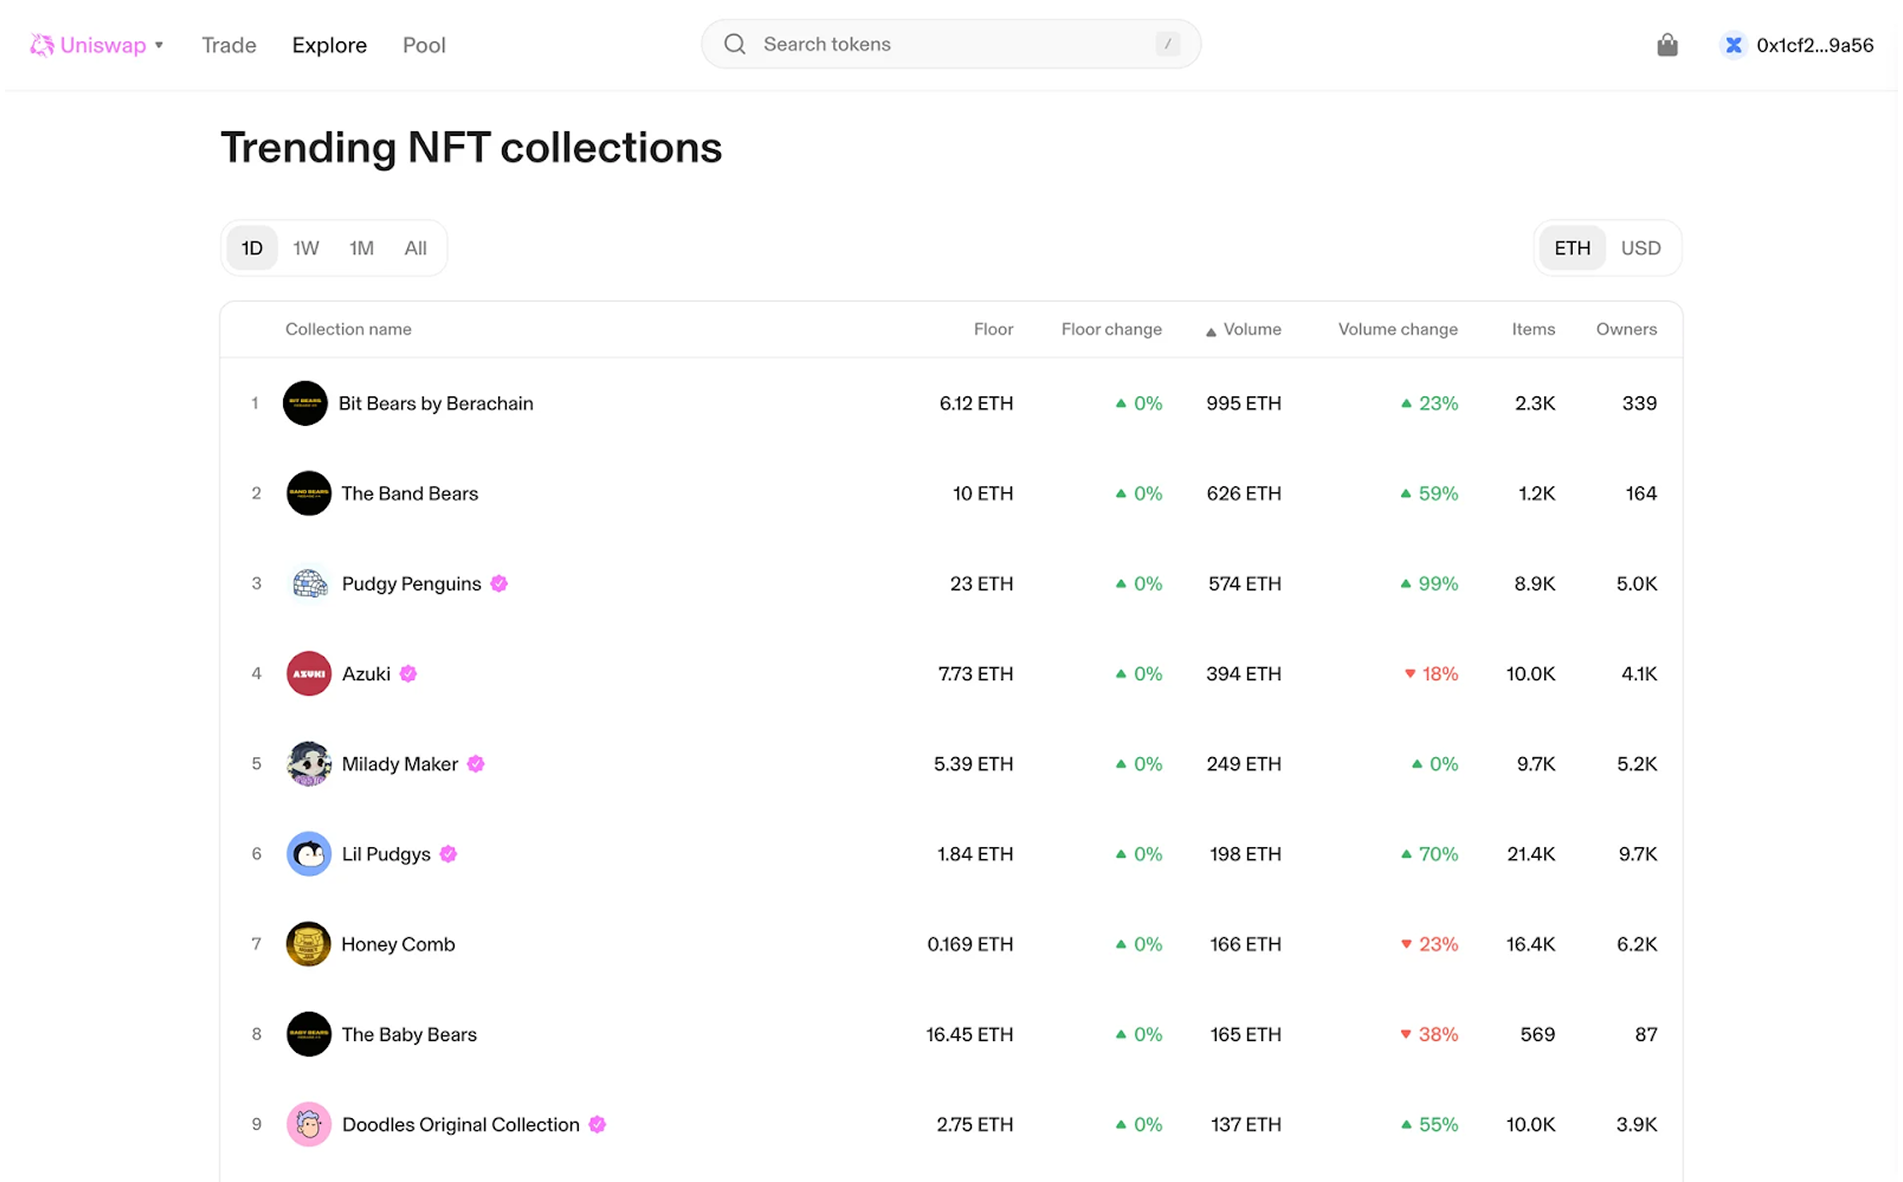Viewport: 1903px width, 1182px height.
Task: Click Doodles Original Collection avatar
Action: click(x=308, y=1124)
